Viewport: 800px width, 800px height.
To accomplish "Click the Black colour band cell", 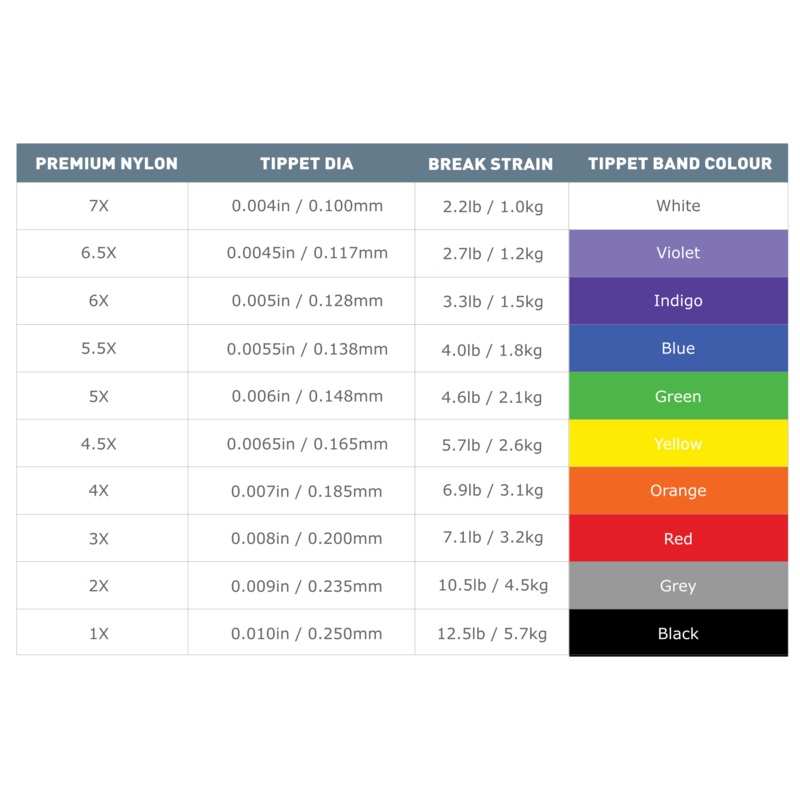I will point(678,633).
